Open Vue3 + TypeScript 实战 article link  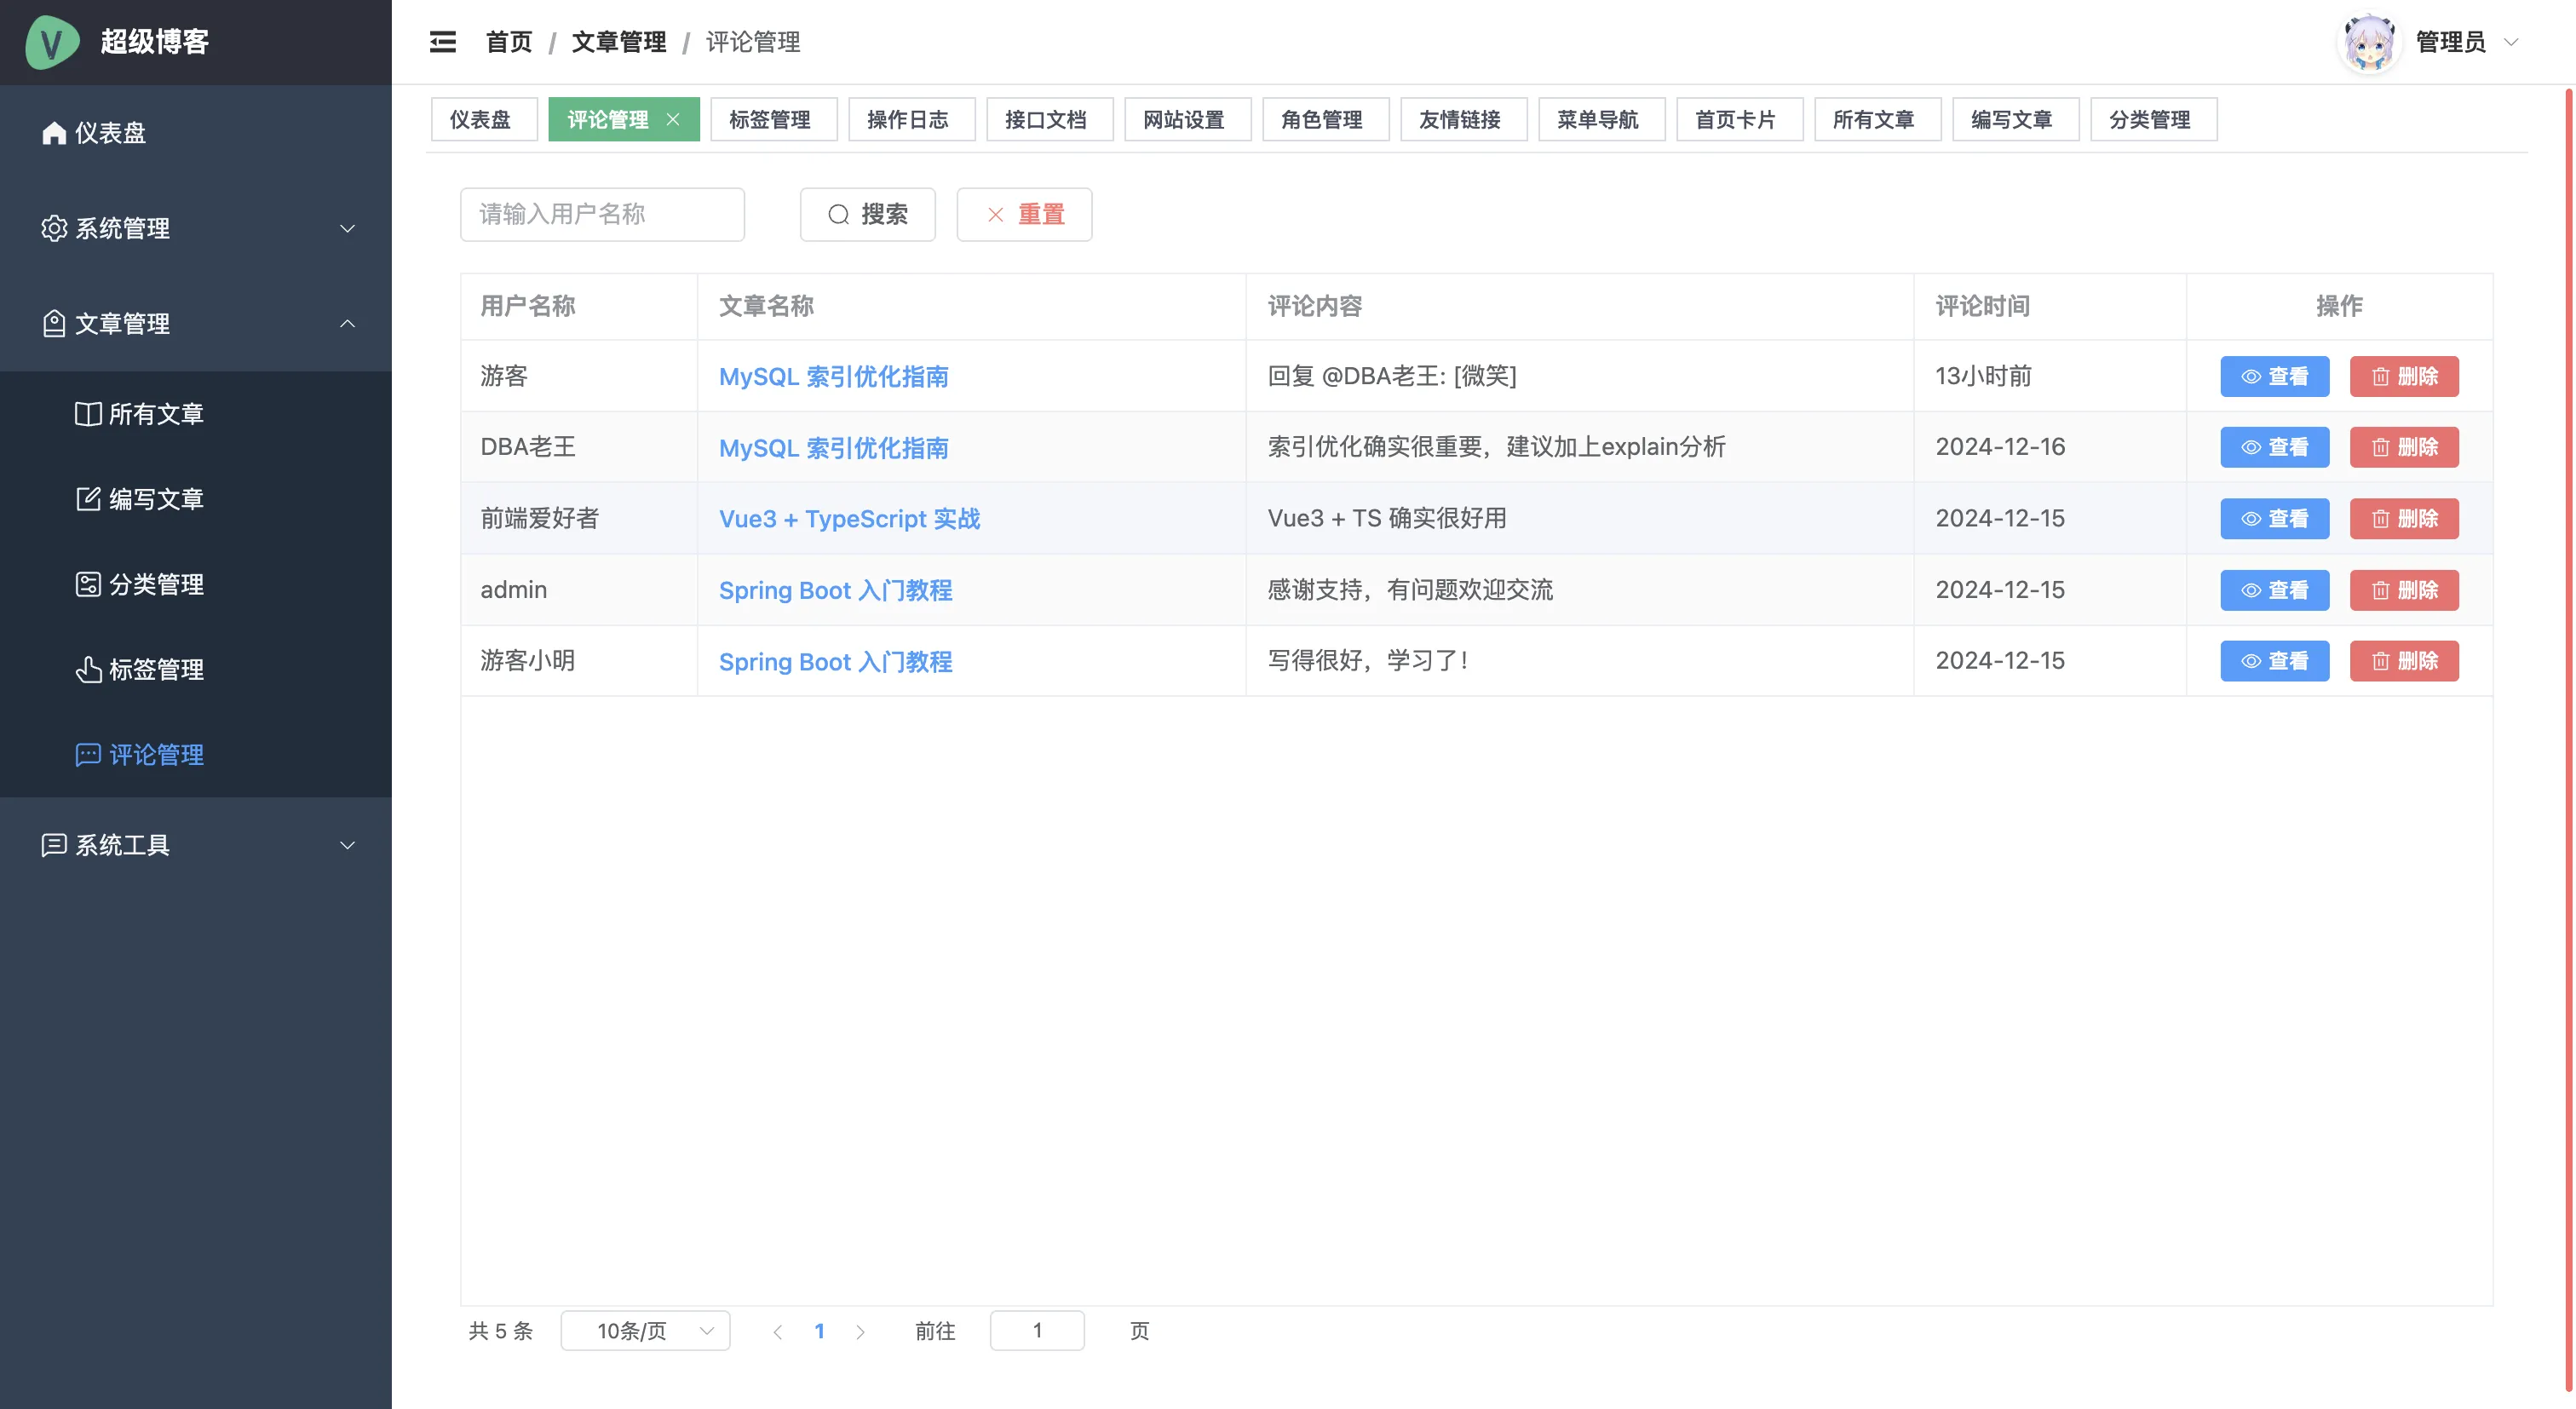coord(849,518)
